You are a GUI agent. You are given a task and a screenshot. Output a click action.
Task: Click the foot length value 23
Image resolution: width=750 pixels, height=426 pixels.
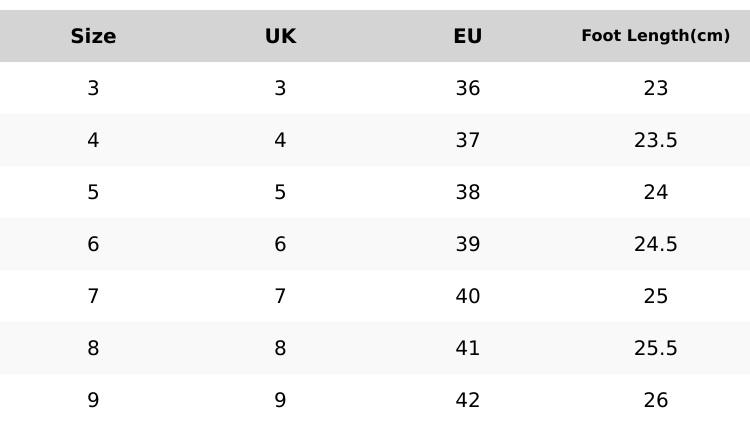coord(656,88)
